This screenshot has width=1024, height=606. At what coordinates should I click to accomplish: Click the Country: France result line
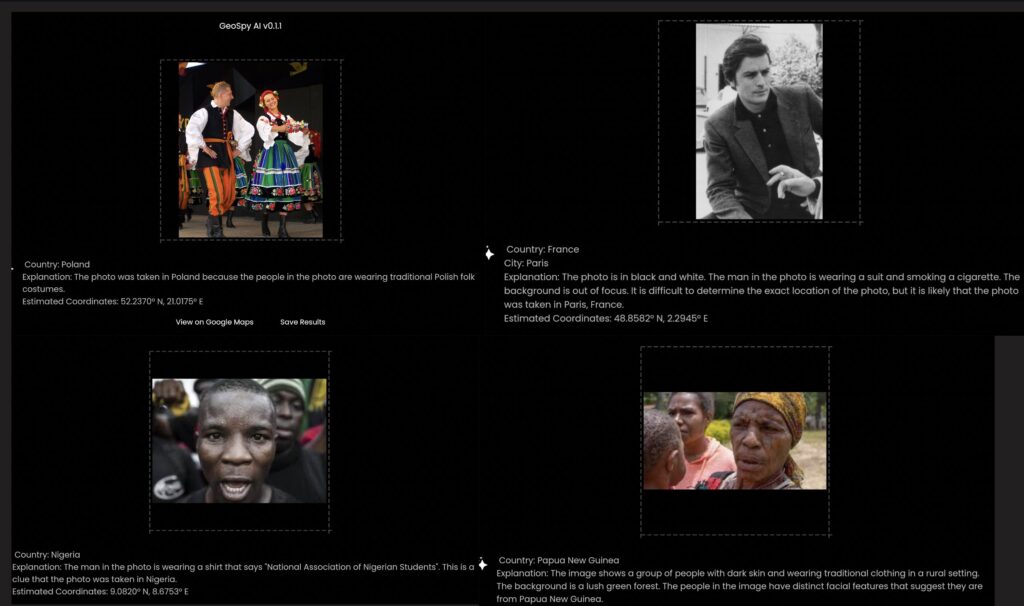click(542, 249)
